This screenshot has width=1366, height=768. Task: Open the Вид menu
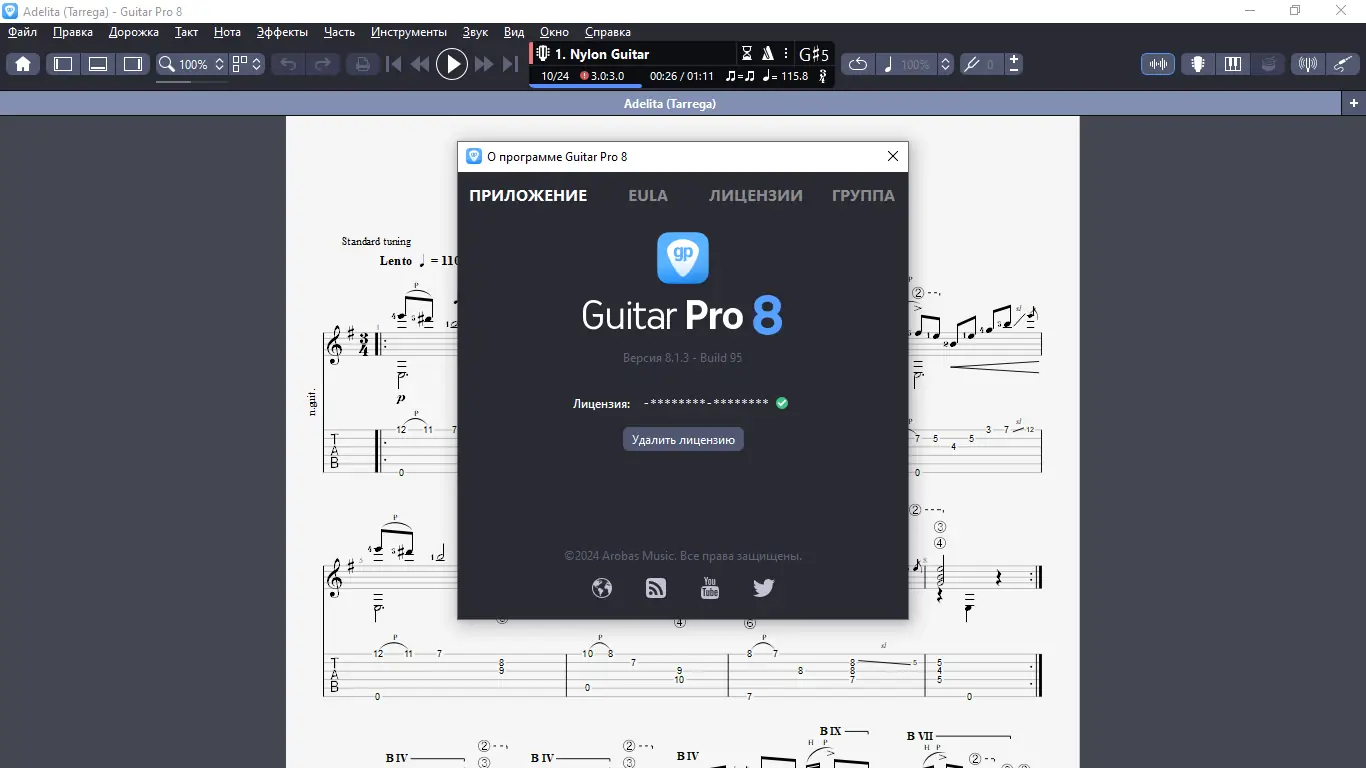click(x=514, y=32)
